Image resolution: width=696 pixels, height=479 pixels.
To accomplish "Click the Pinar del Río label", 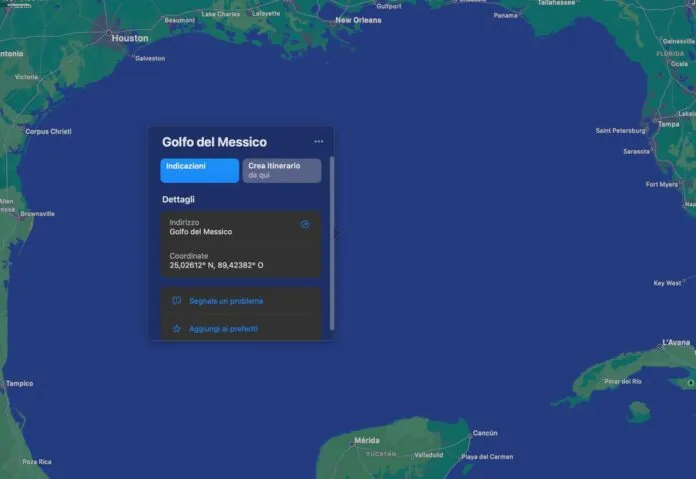I will [x=623, y=381].
